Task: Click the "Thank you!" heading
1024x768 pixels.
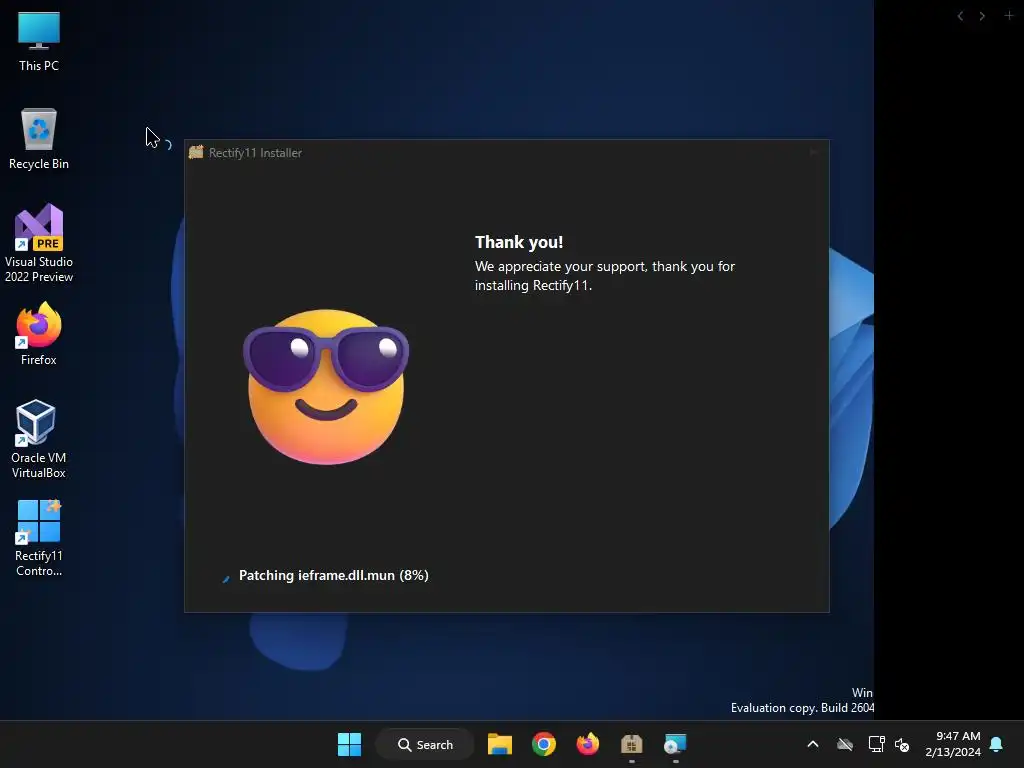Action: click(x=519, y=242)
